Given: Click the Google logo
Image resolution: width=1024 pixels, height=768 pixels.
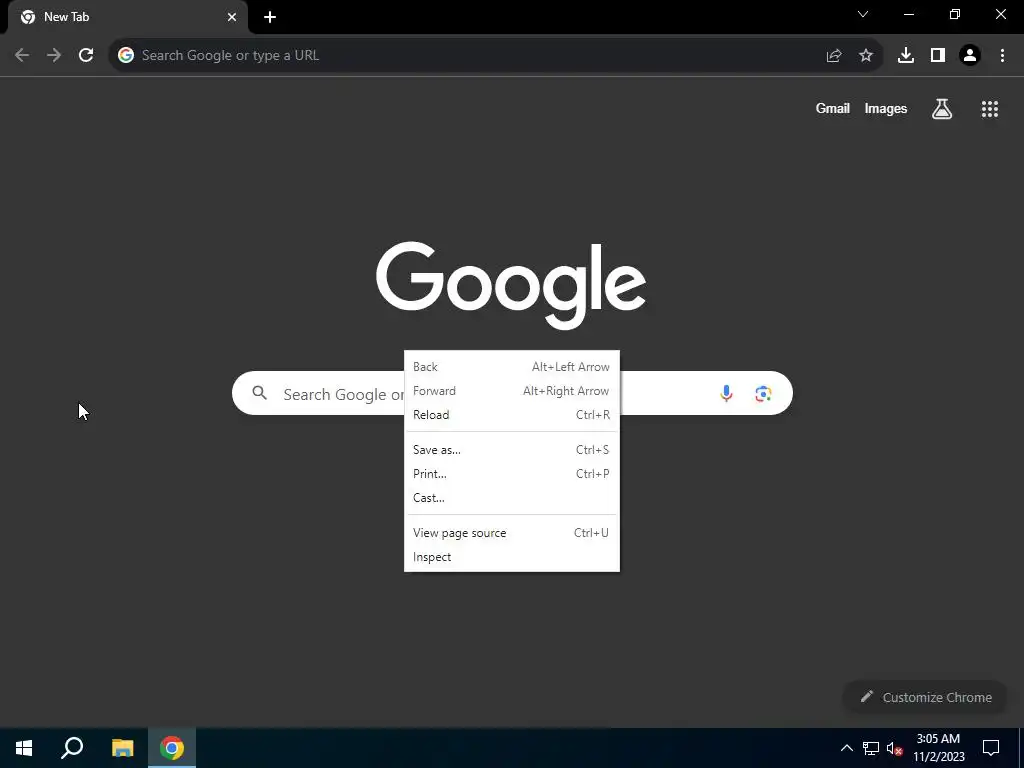Looking at the screenshot, I should 511,285.
